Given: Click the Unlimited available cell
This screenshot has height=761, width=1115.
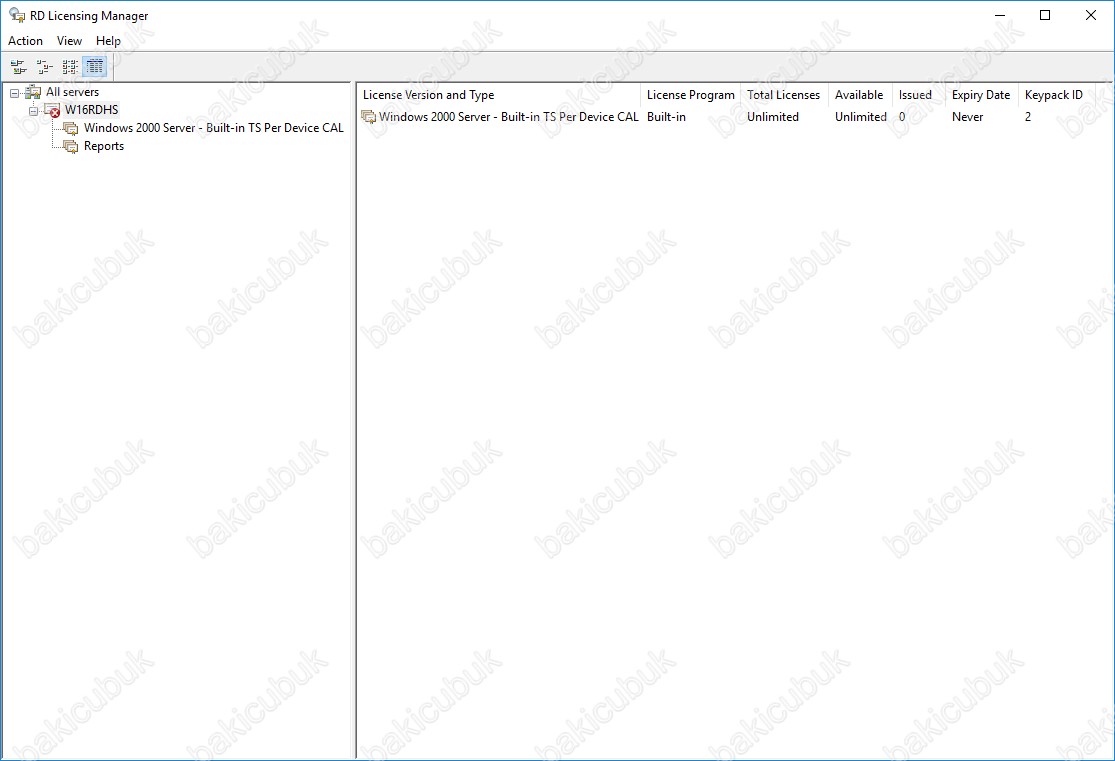Looking at the screenshot, I should 860,117.
